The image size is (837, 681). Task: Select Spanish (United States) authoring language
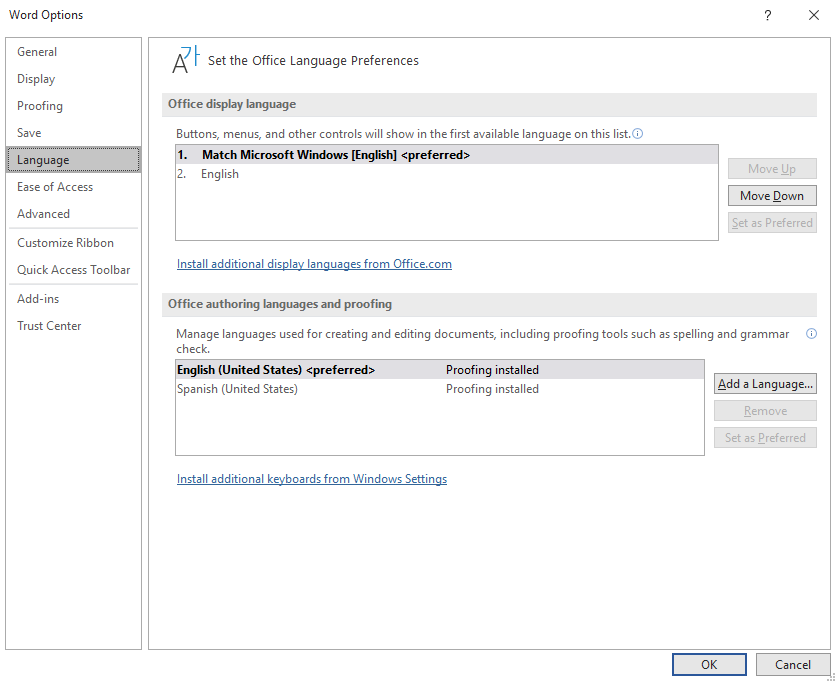tap(440, 389)
